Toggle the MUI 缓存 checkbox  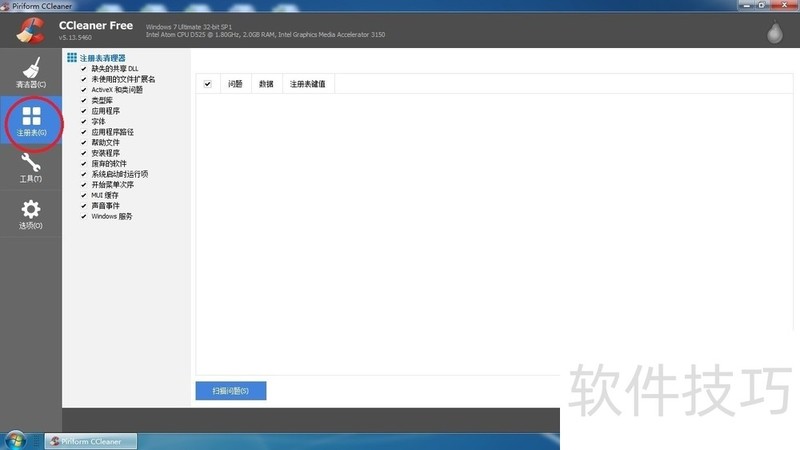point(84,195)
